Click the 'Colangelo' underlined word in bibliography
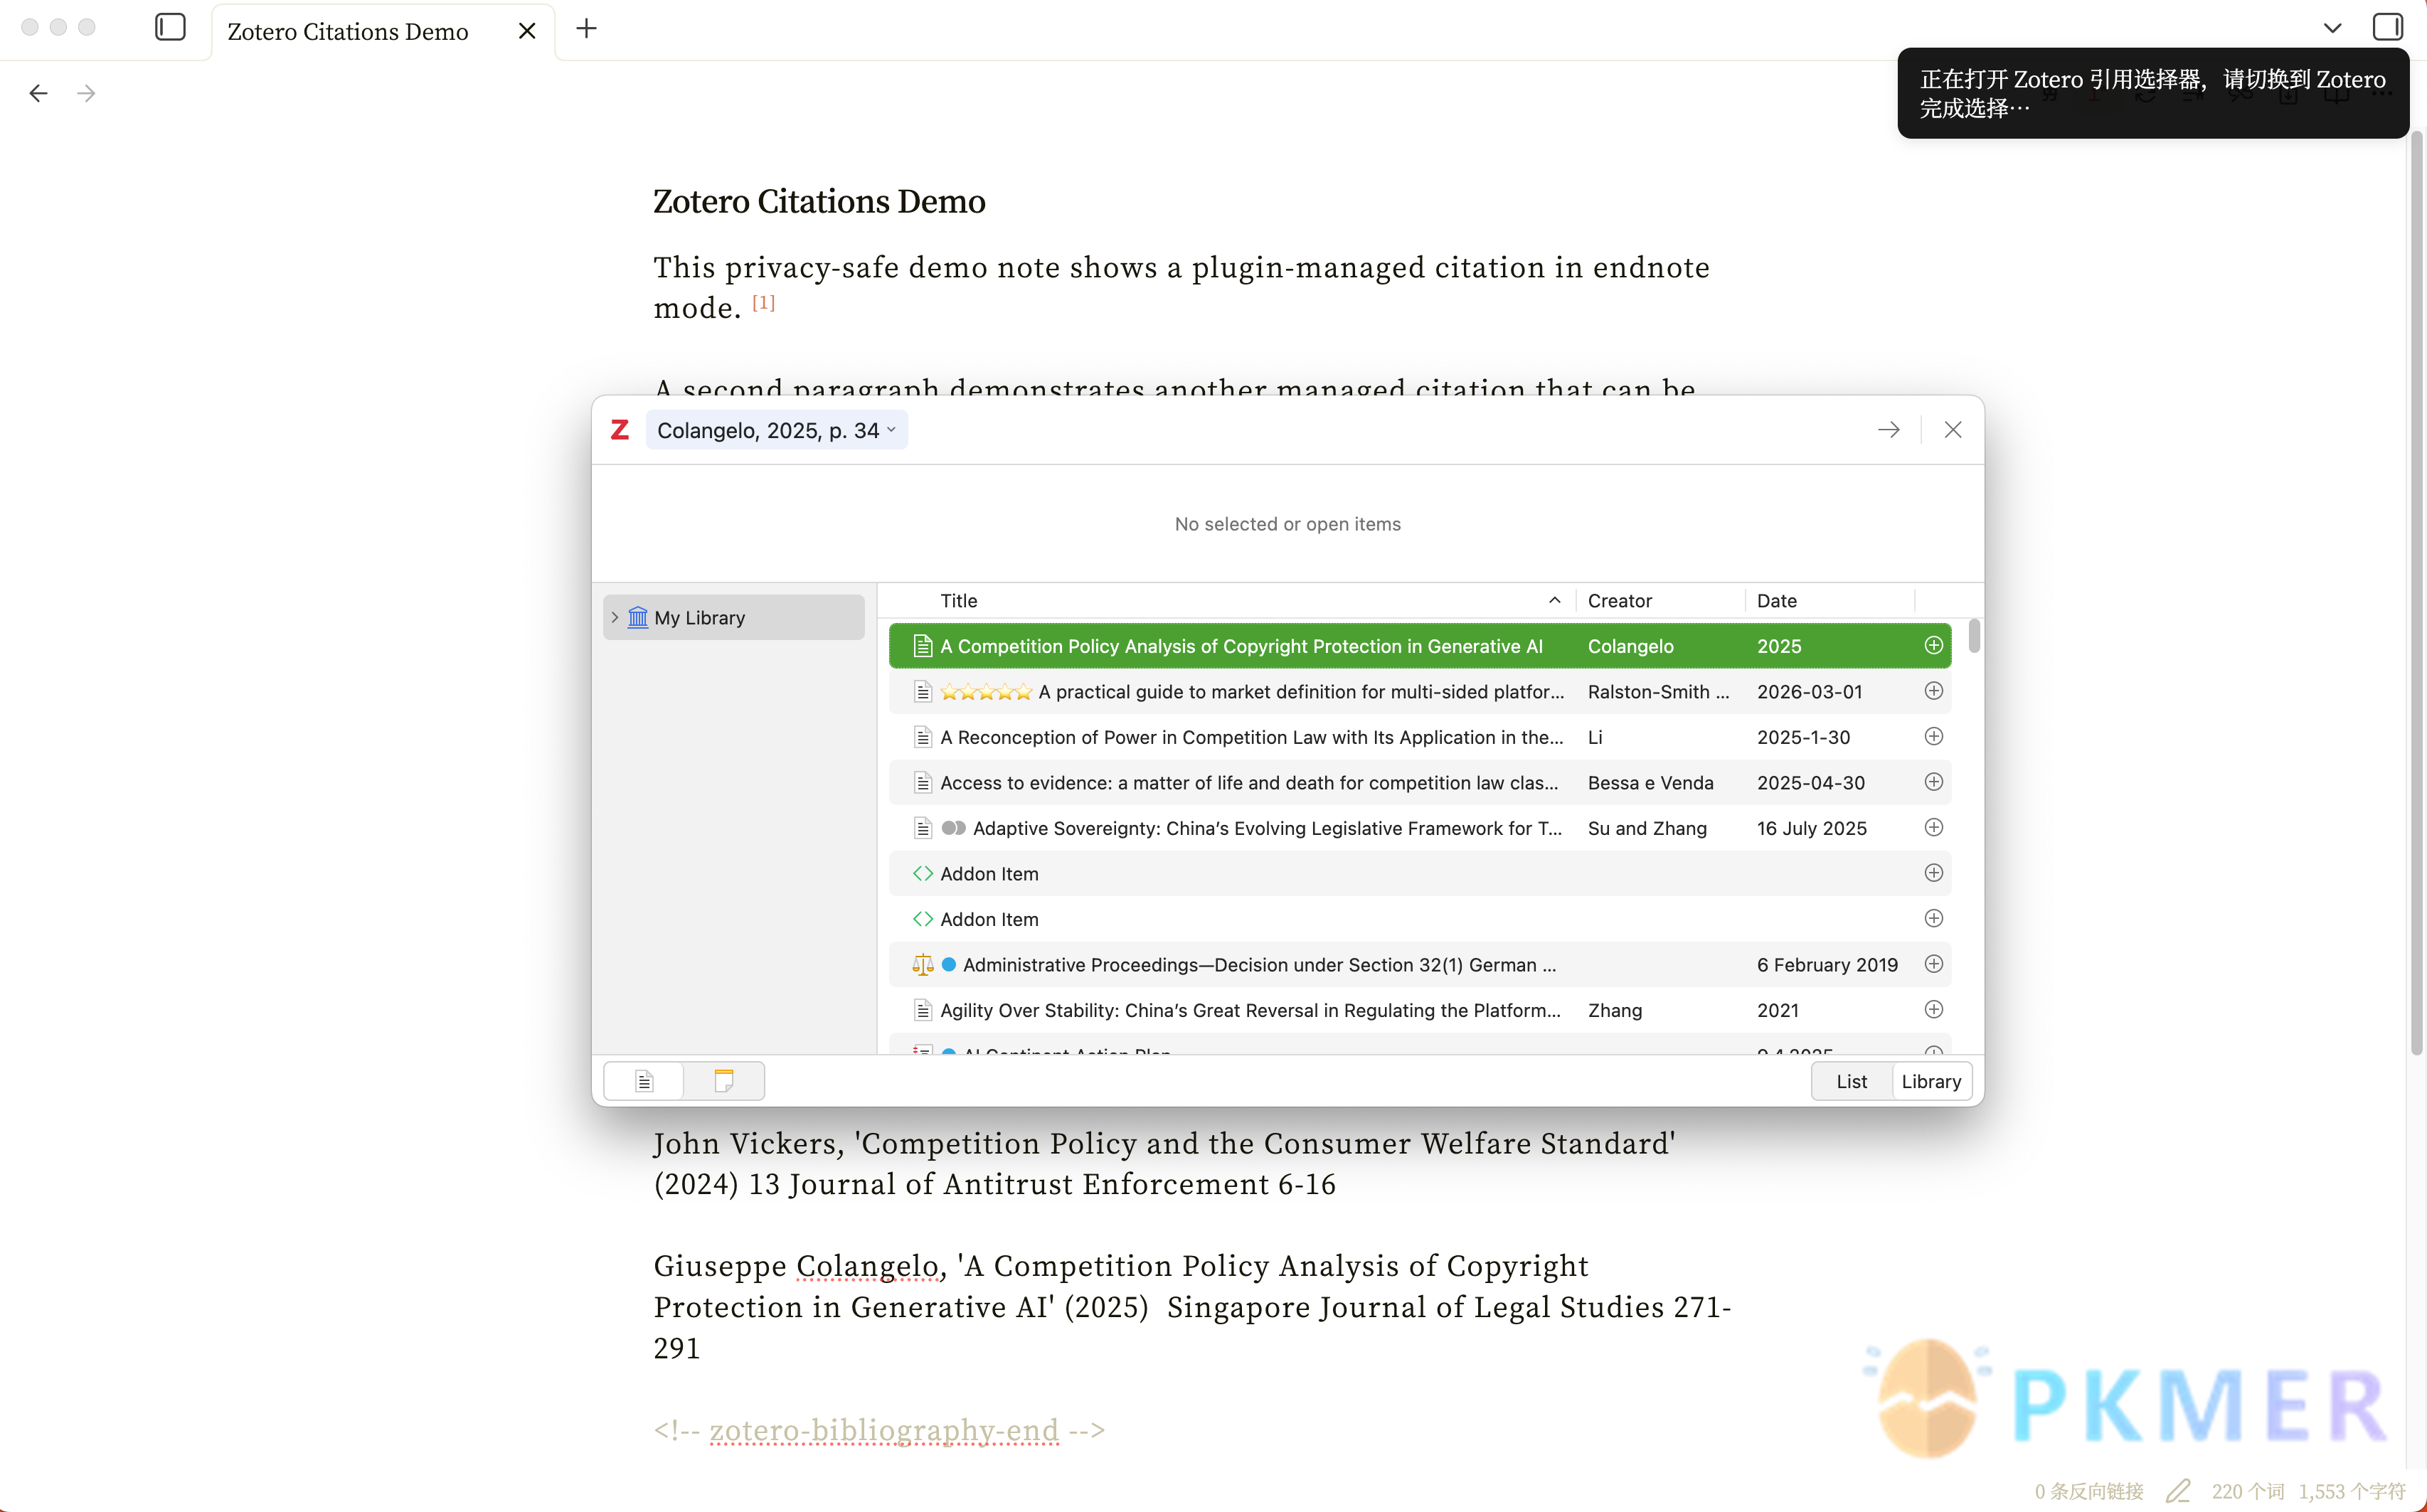 tap(867, 1266)
